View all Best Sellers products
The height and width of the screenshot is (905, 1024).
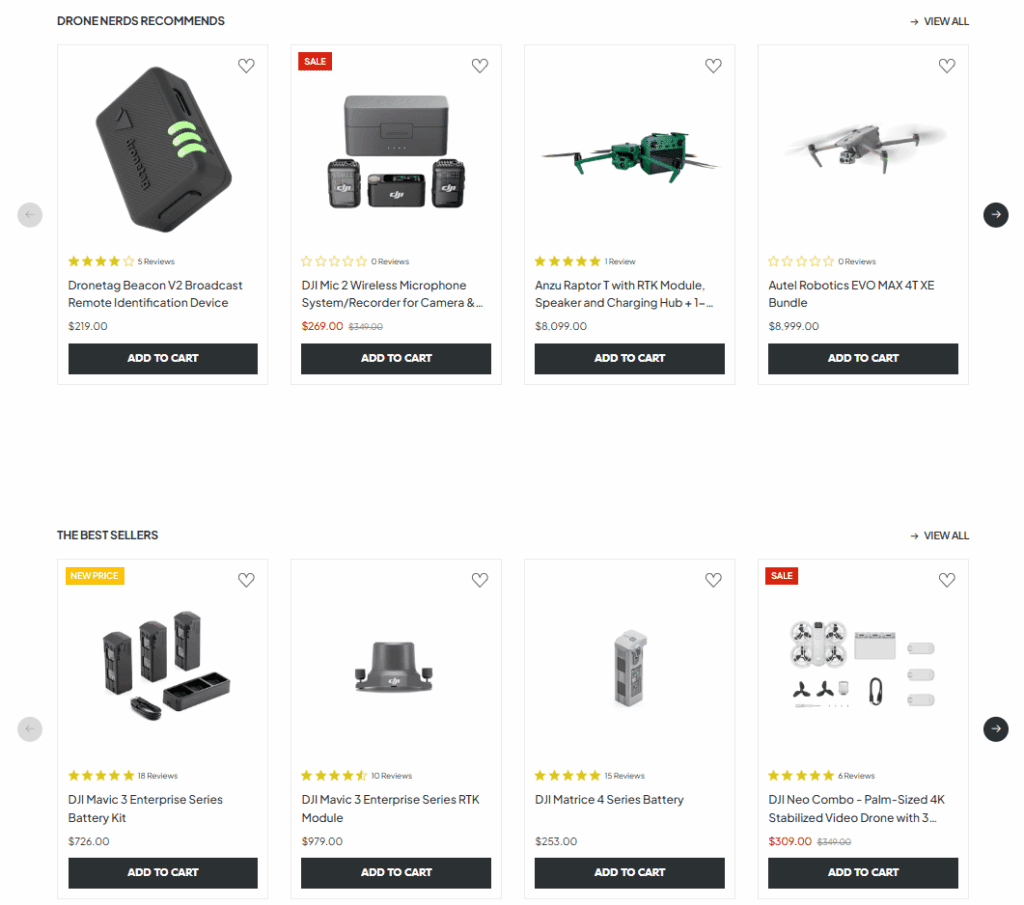point(939,535)
